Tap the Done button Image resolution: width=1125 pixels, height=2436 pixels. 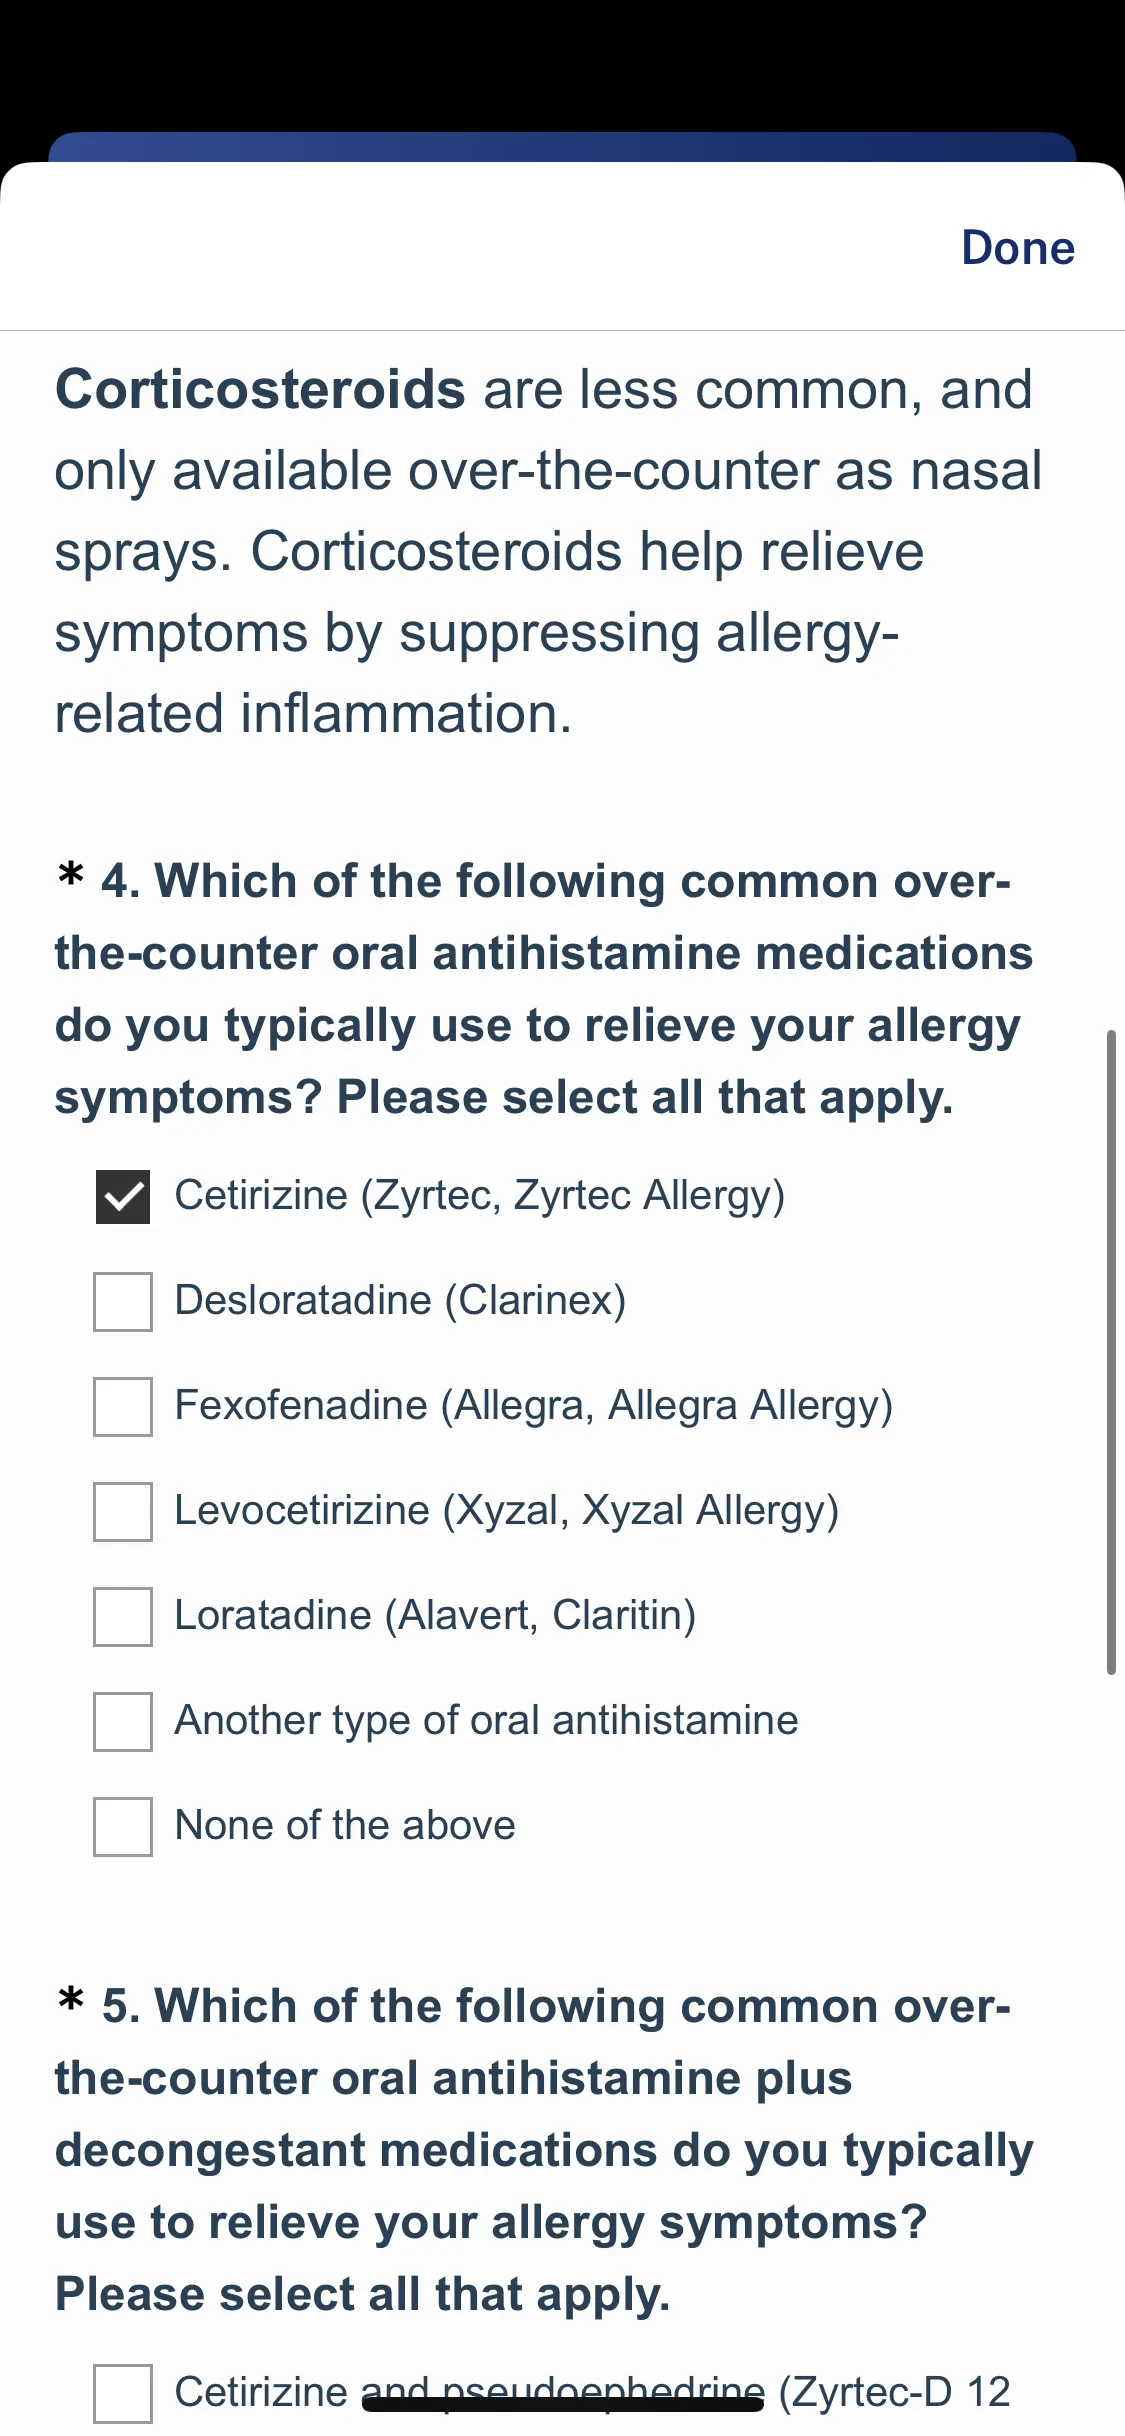pyautogui.click(x=1017, y=247)
